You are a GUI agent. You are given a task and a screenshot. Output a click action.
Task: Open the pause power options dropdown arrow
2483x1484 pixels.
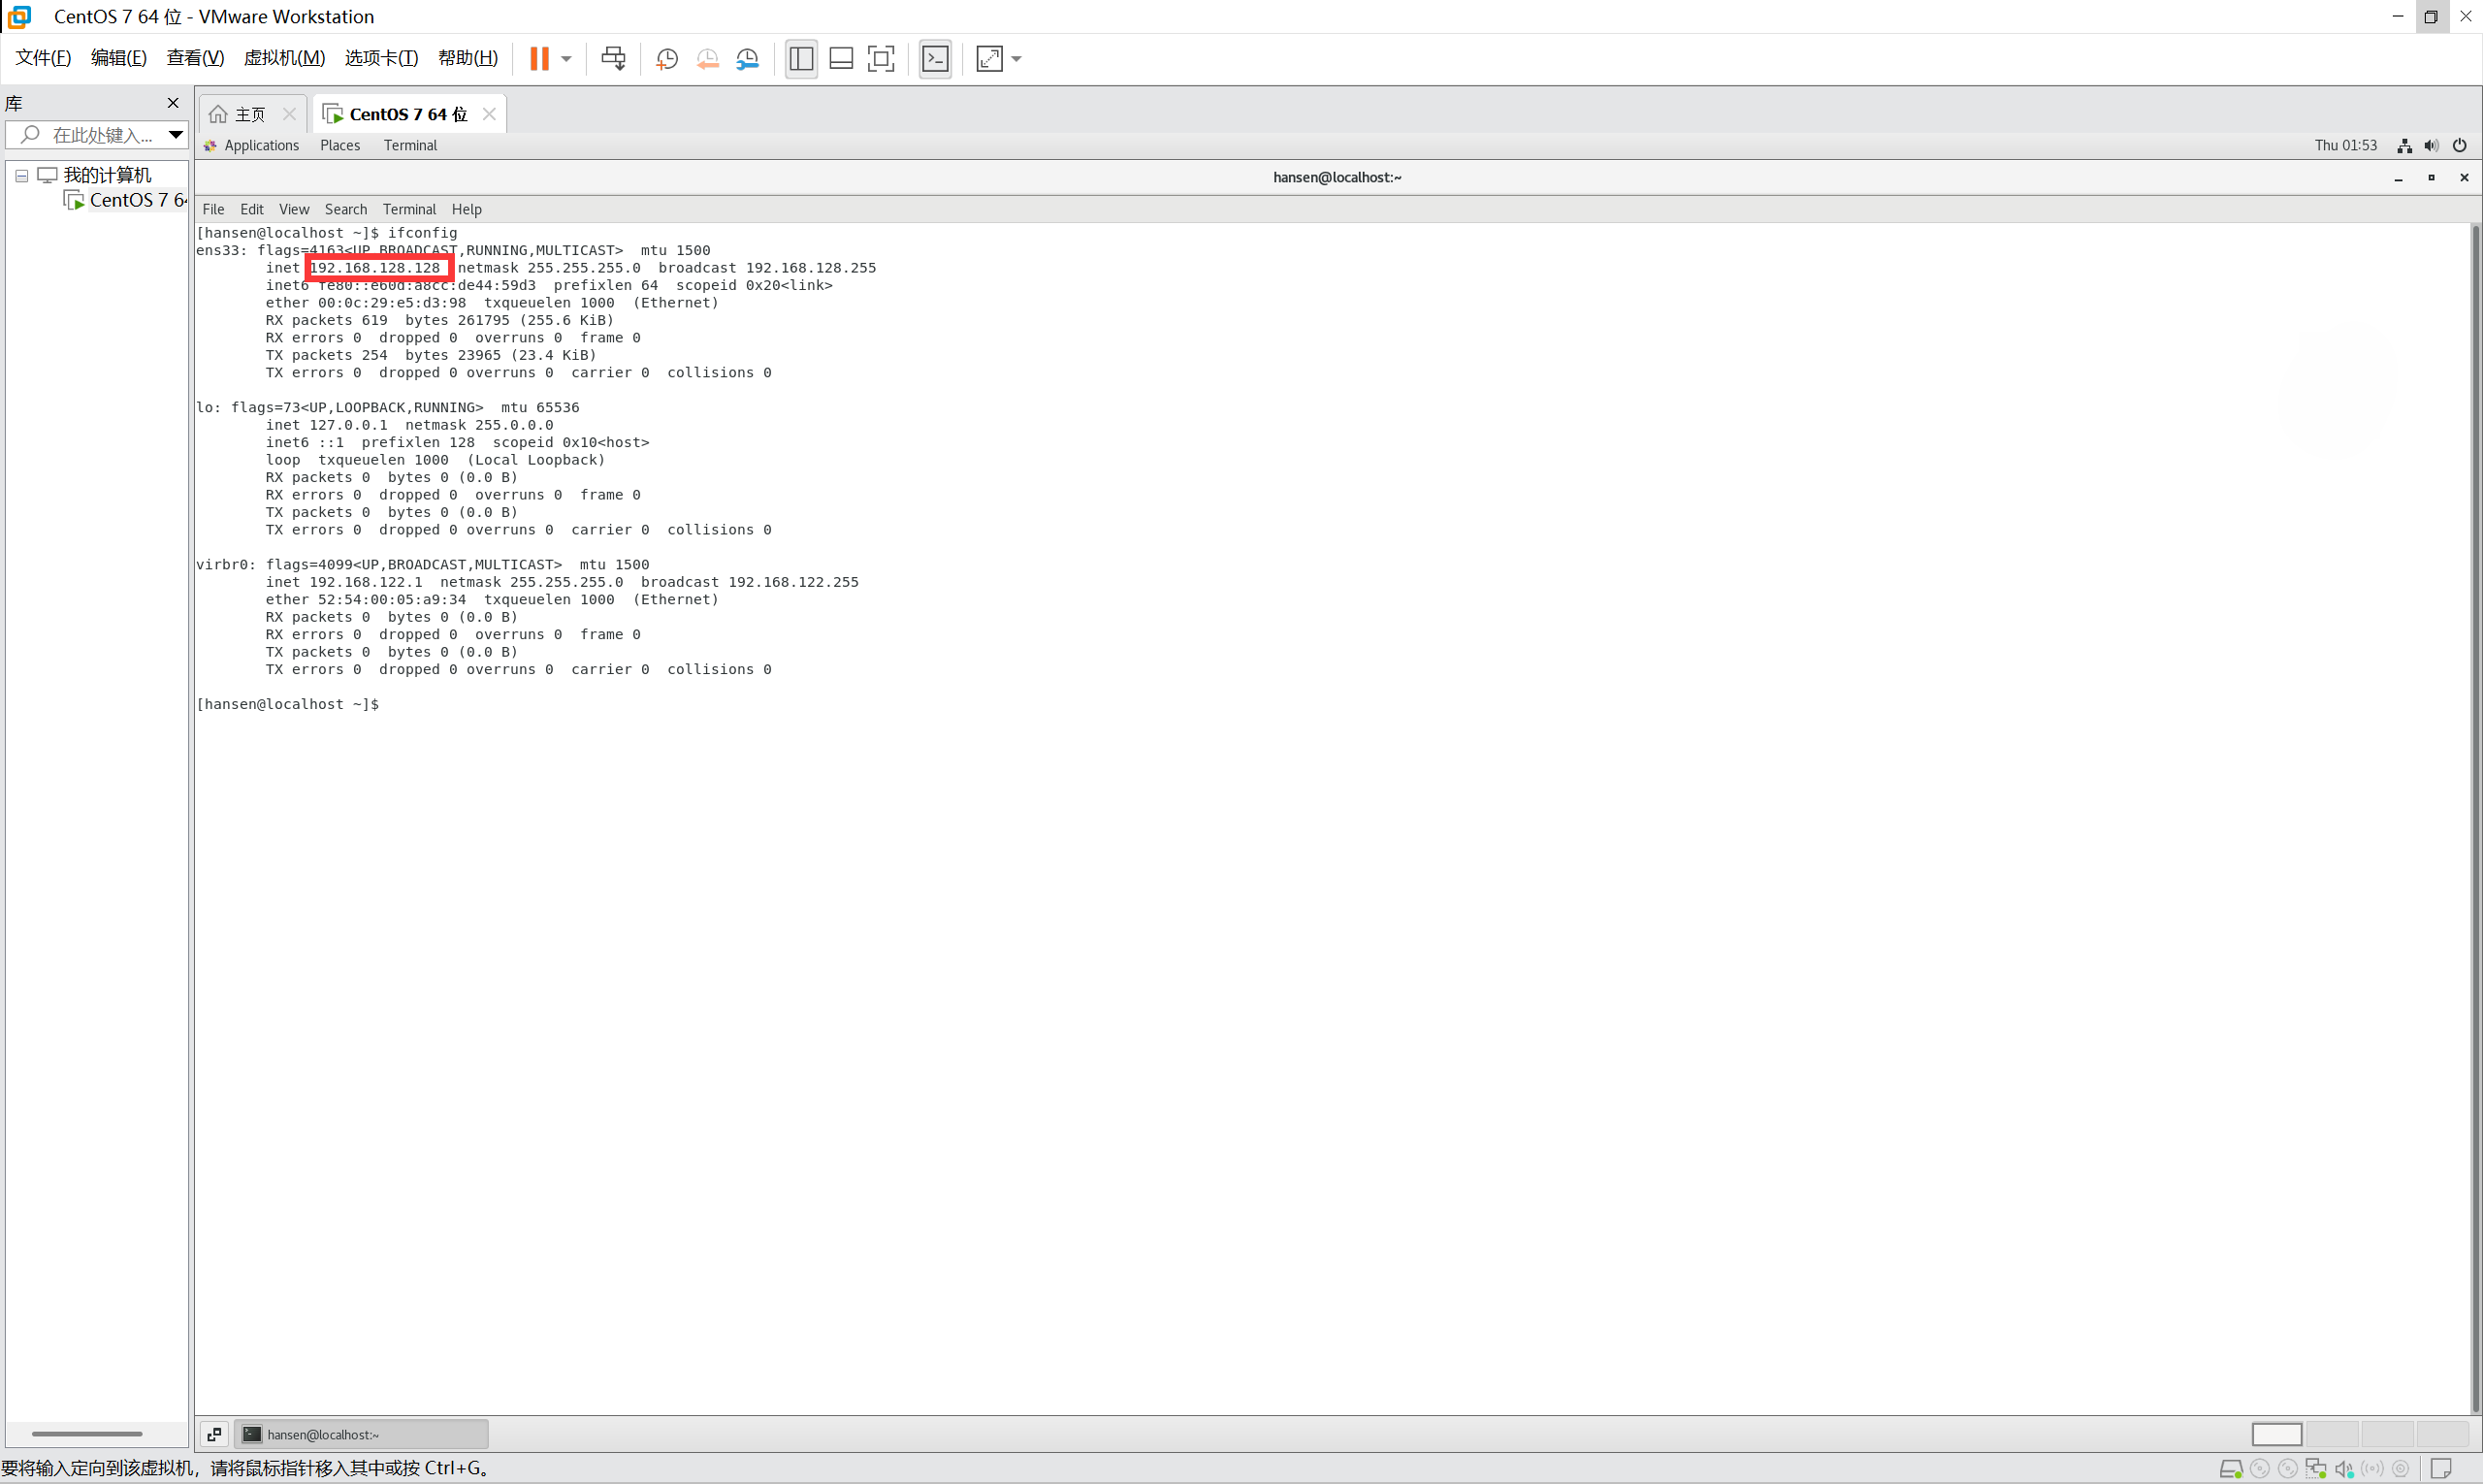566,58
